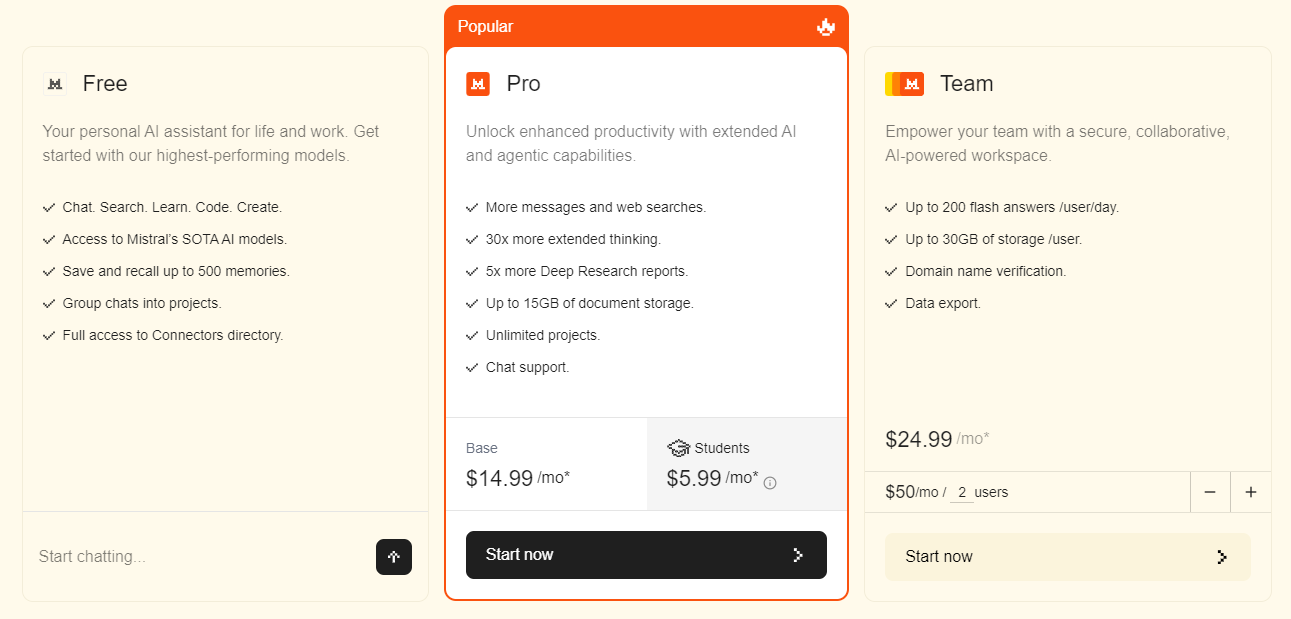Click the Mistral logo beside Free plan

click(x=55, y=84)
